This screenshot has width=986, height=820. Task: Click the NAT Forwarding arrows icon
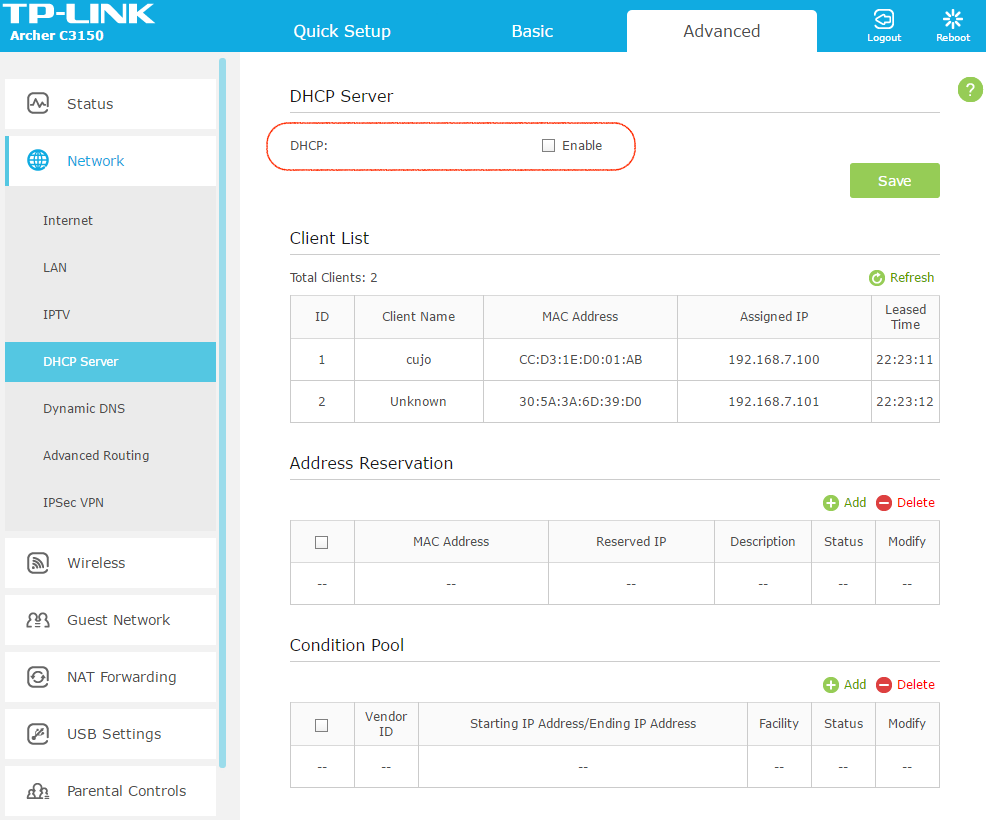38,677
